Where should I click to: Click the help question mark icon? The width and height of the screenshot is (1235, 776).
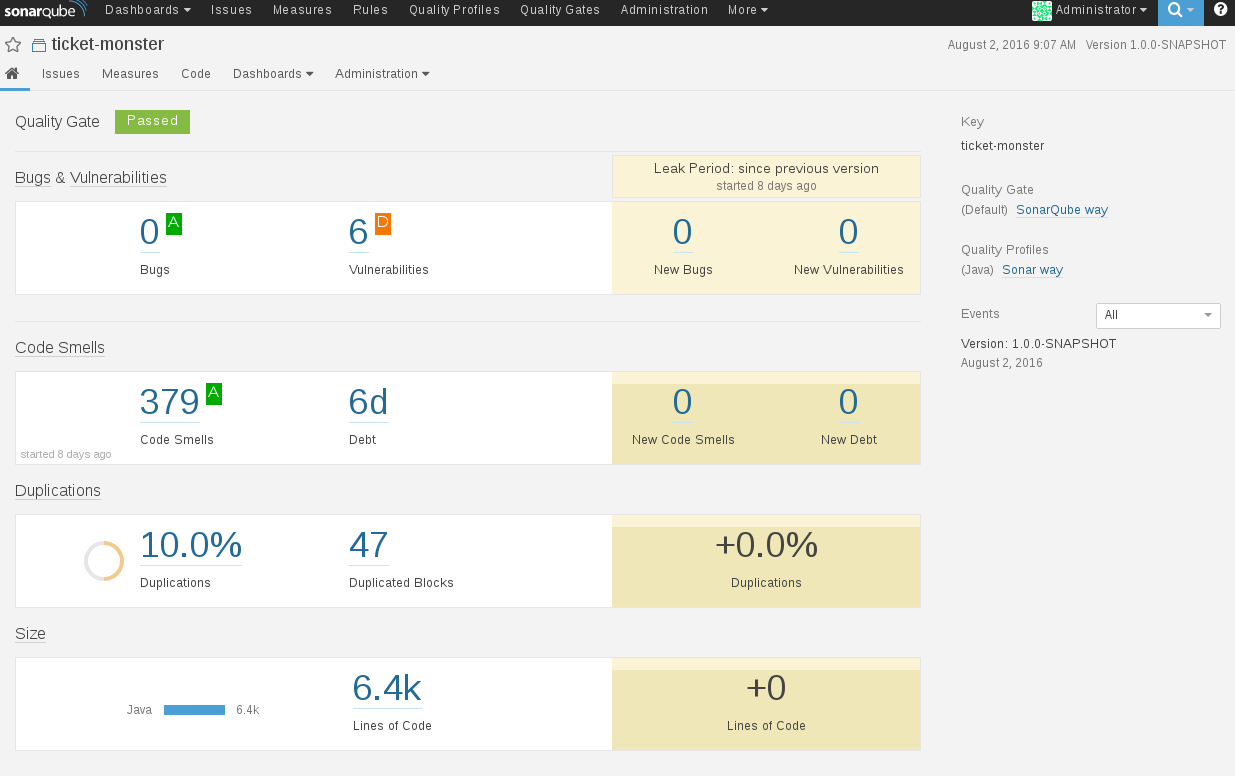pyautogui.click(x=1220, y=10)
